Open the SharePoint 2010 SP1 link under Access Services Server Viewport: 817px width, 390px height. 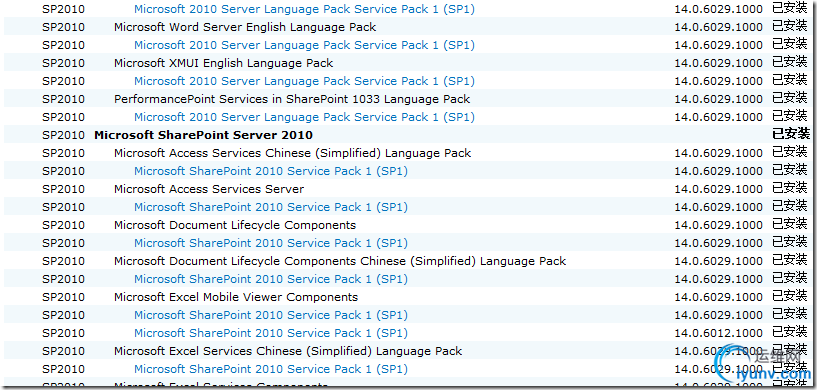click(x=271, y=207)
